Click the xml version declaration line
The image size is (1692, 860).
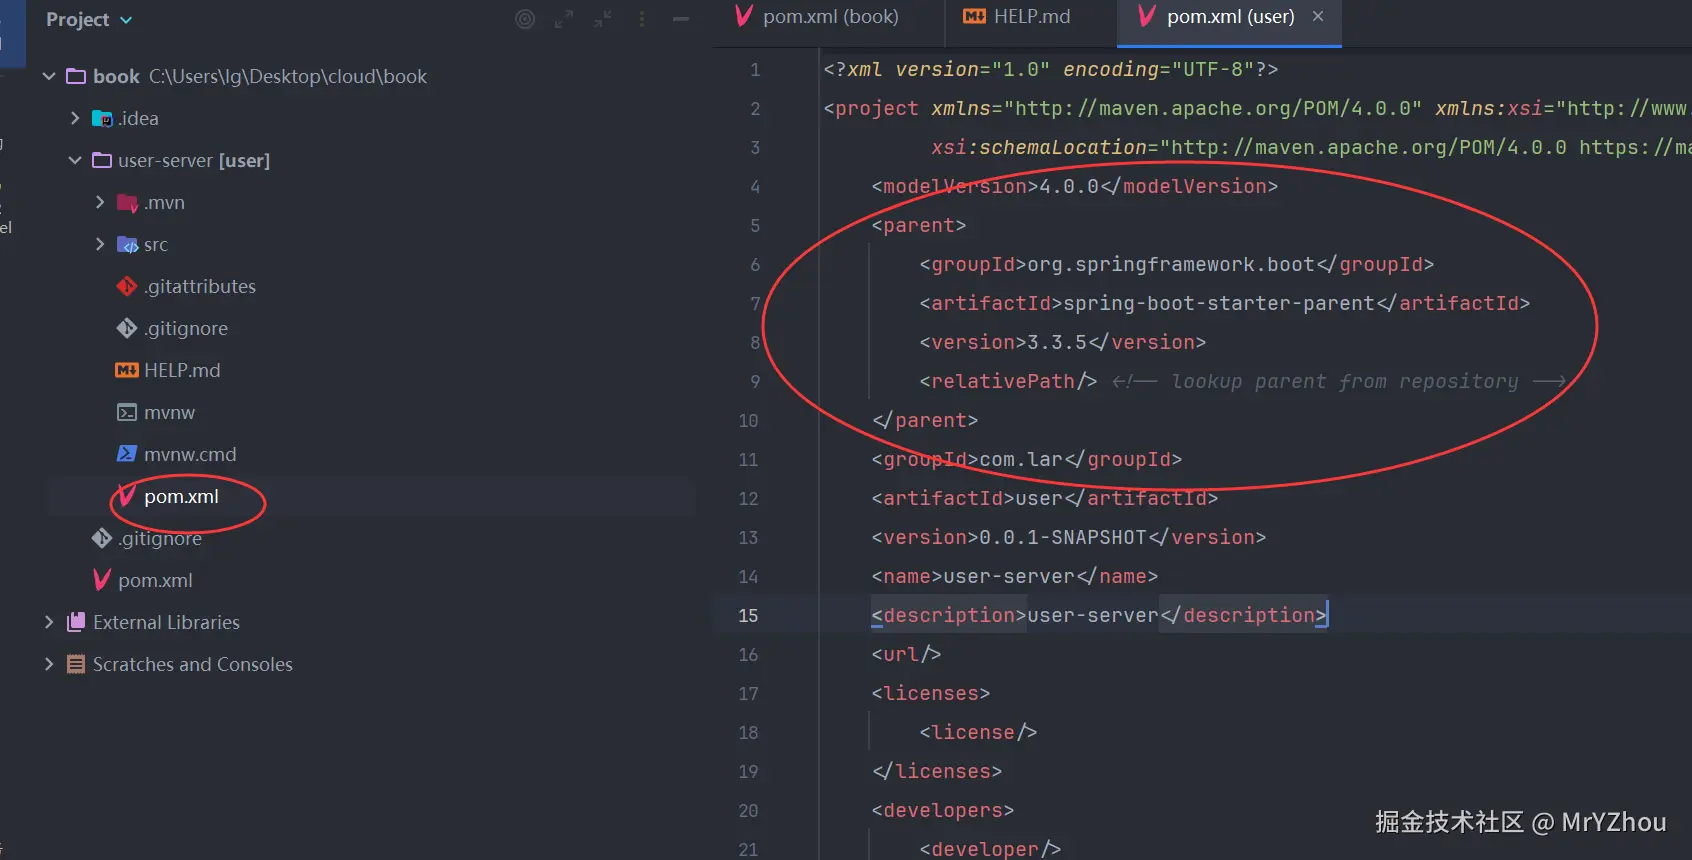[1051, 69]
